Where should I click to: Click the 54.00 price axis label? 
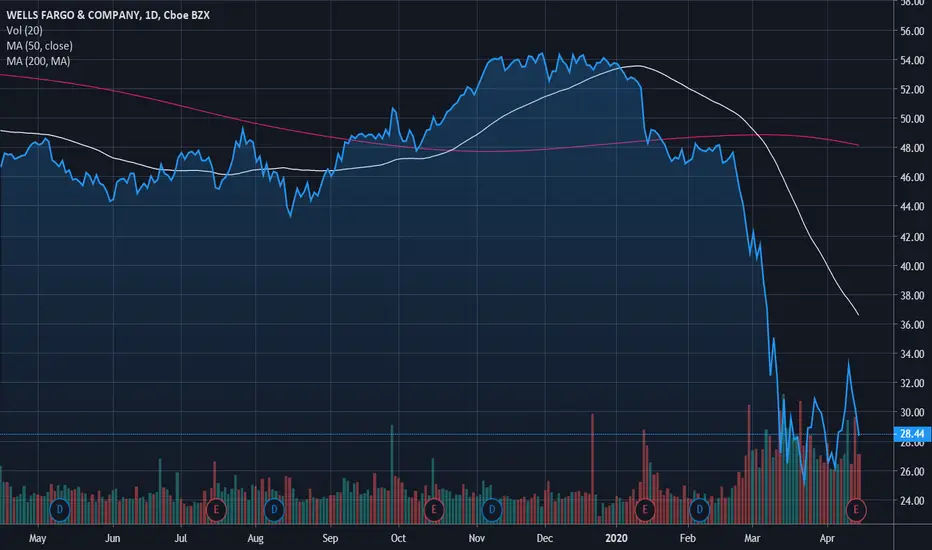(912, 60)
